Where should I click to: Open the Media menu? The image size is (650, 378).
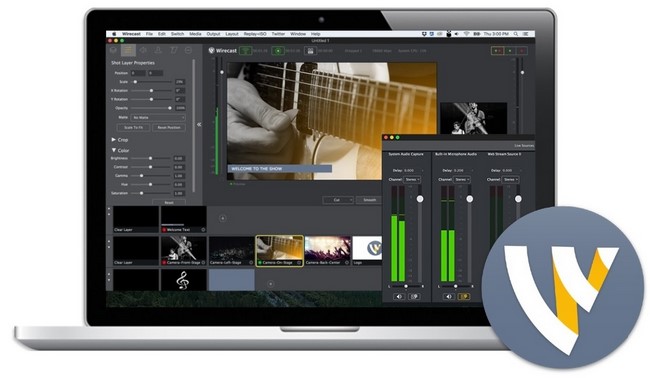click(195, 34)
